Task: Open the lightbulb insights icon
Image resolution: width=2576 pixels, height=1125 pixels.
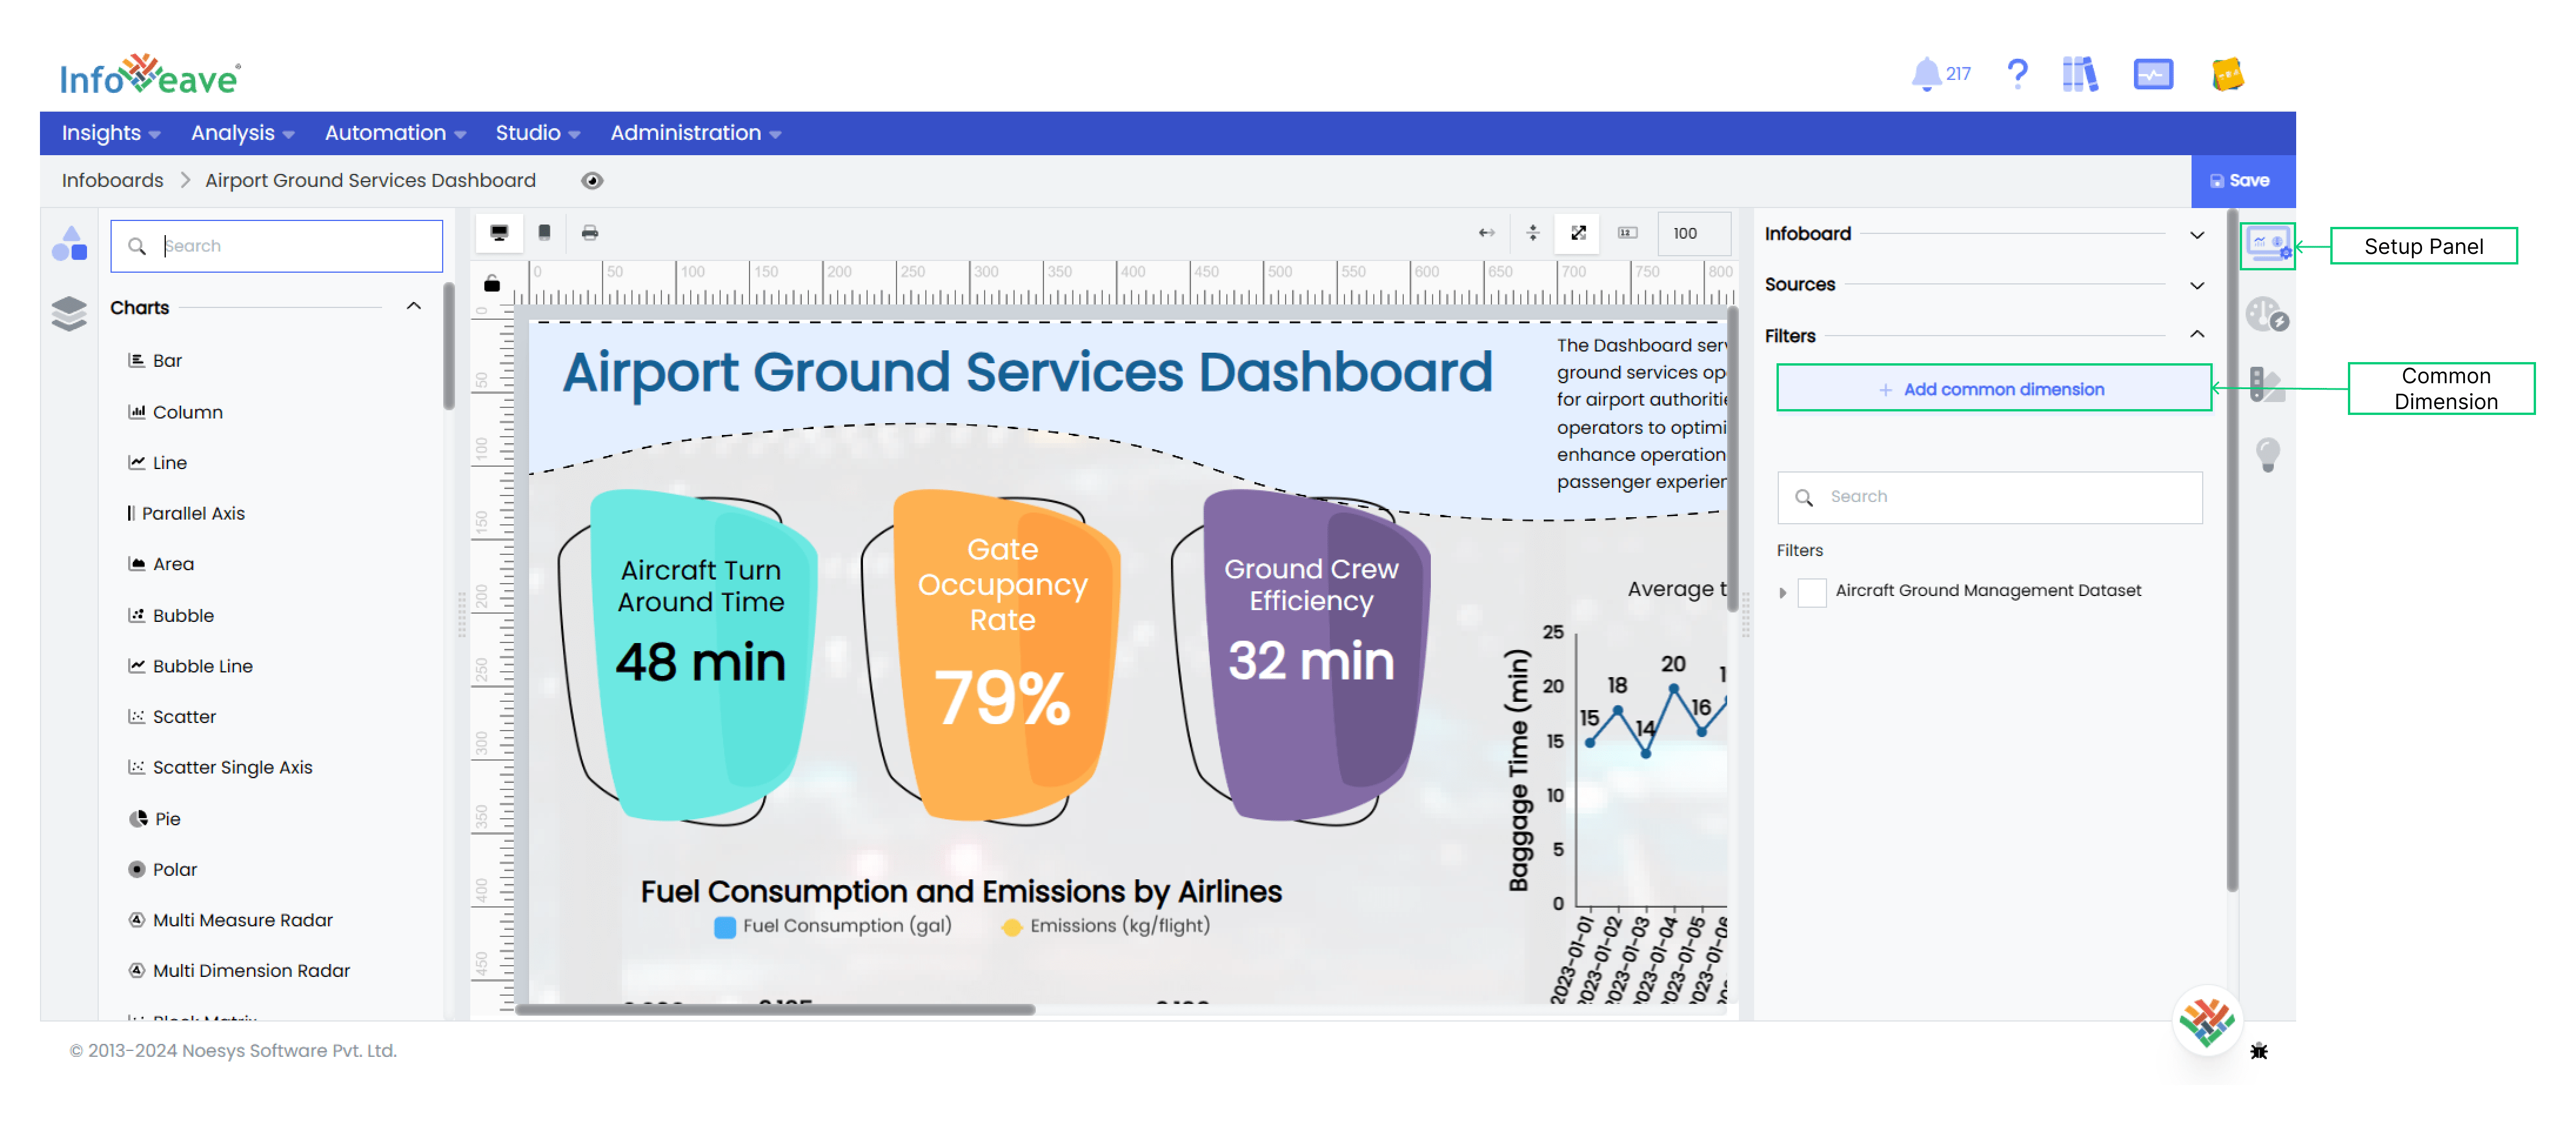Action: click(2267, 454)
